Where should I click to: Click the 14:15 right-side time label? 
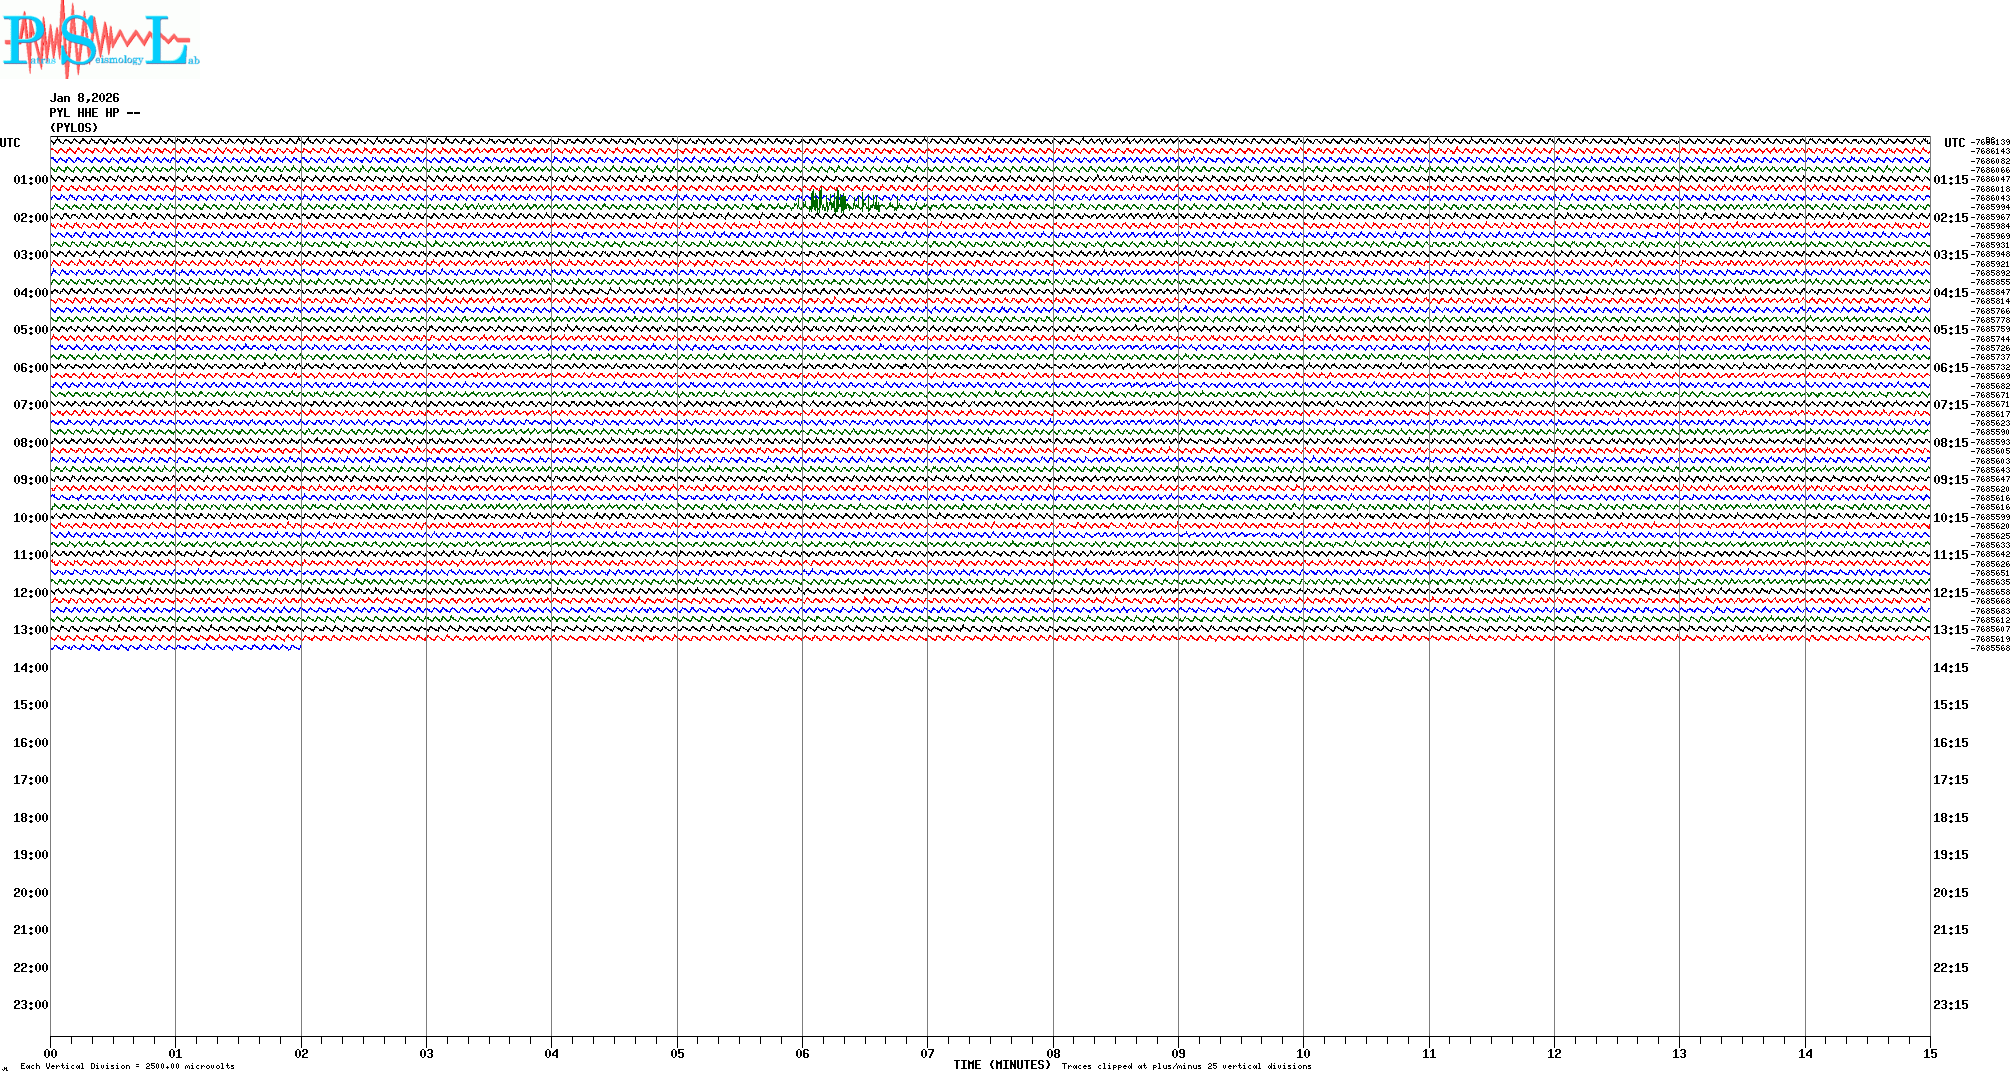tap(1950, 668)
